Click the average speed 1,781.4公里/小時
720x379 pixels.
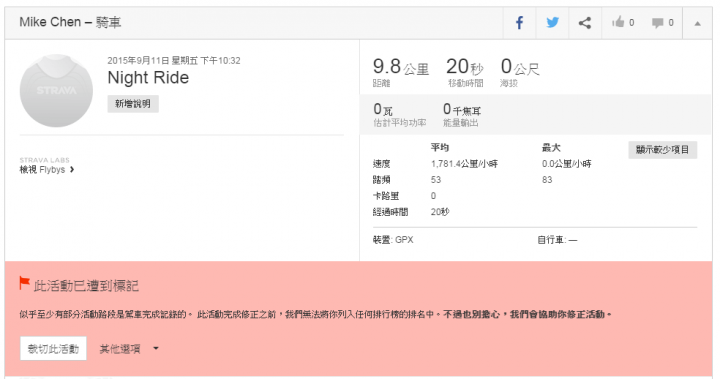(x=464, y=164)
